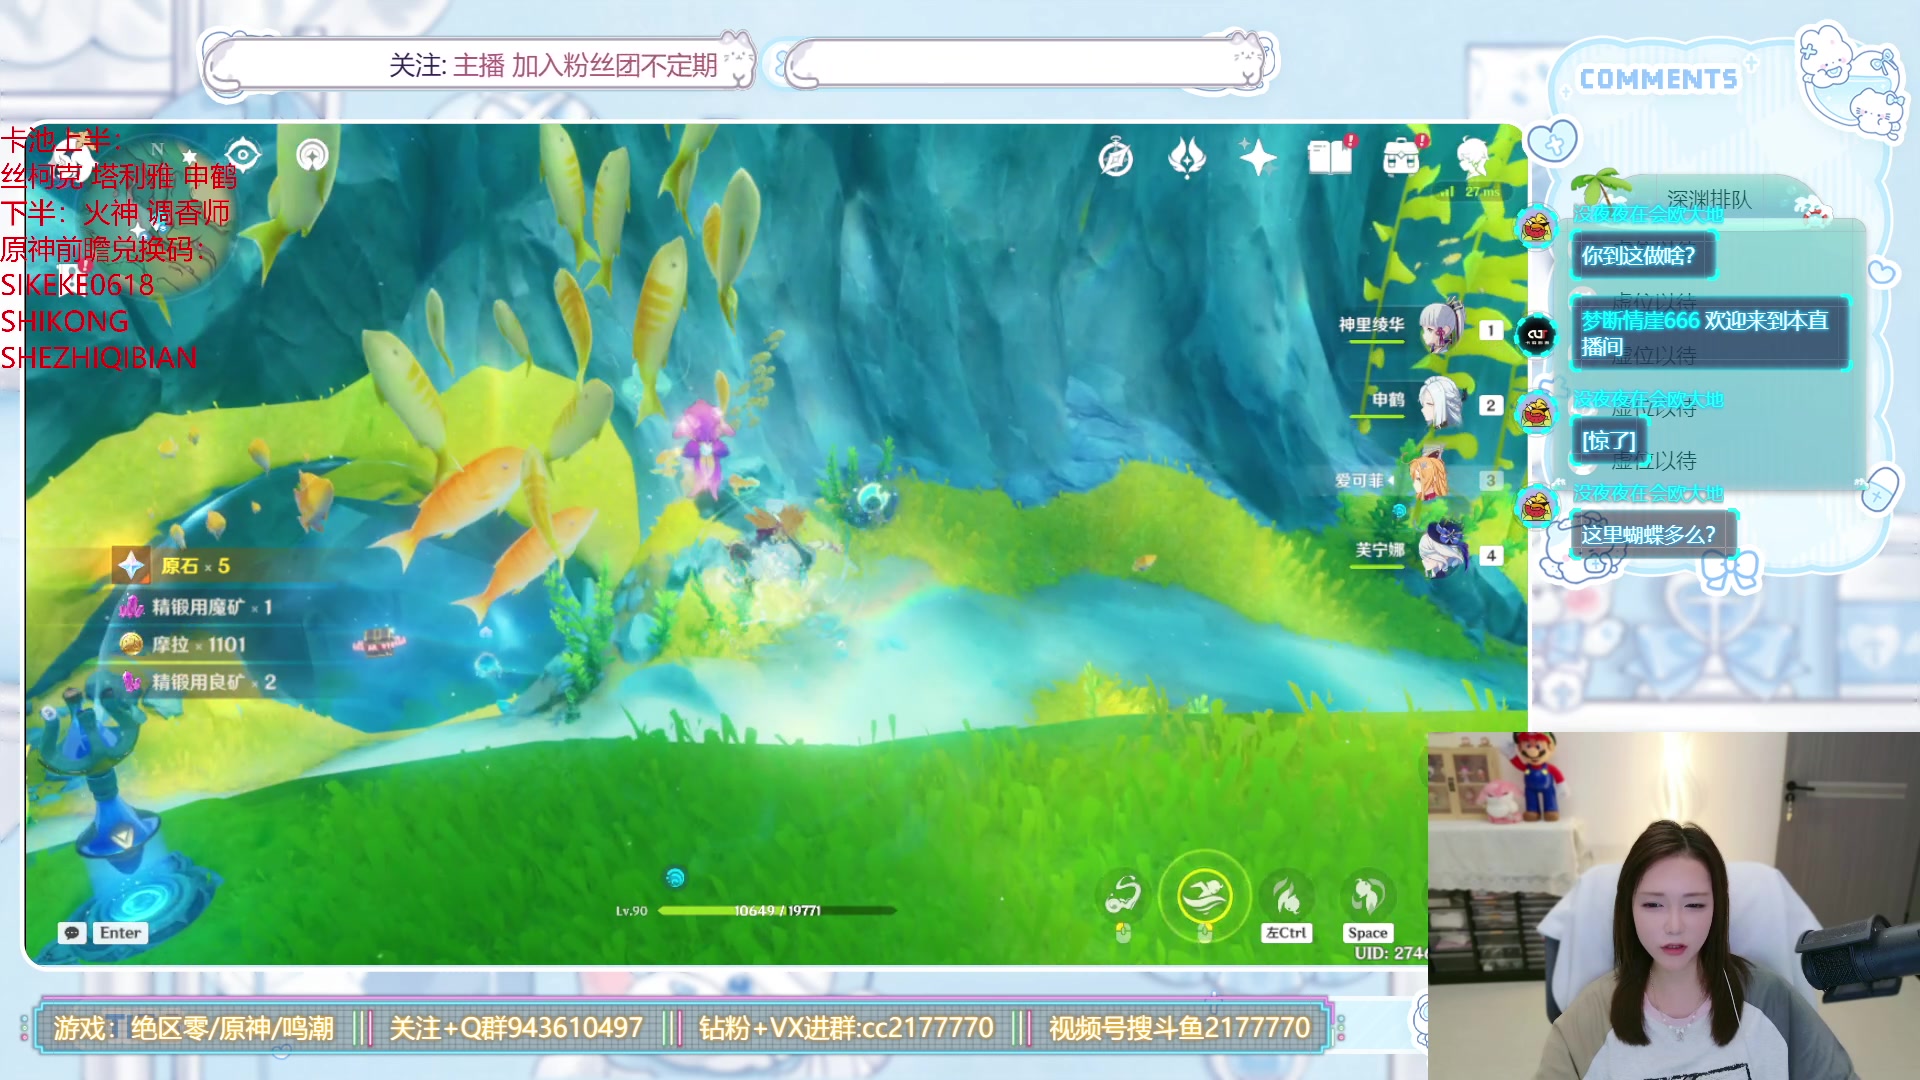The image size is (1920, 1080).
Task: Open the wish star icon
Action: point(1258,157)
